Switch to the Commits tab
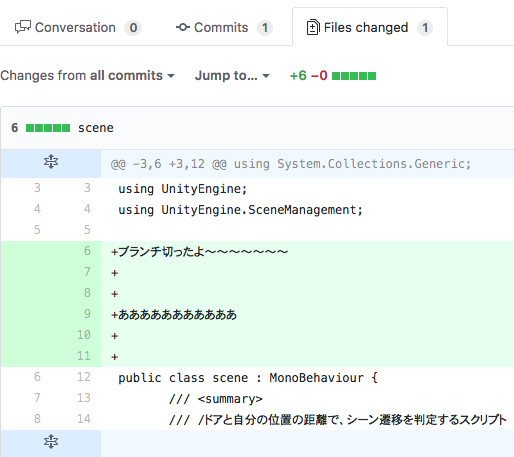514x457 pixels. pyautogui.click(x=224, y=28)
